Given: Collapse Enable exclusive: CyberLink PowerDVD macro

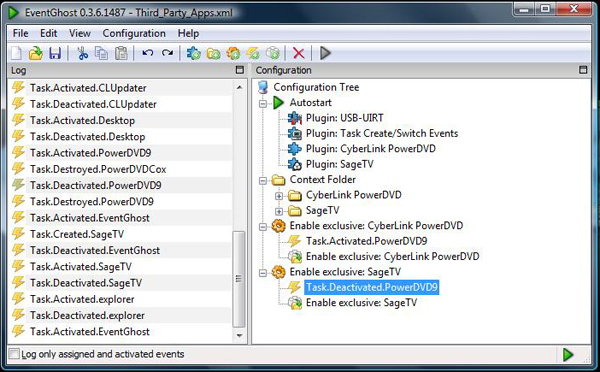Looking at the screenshot, I should 263,227.
